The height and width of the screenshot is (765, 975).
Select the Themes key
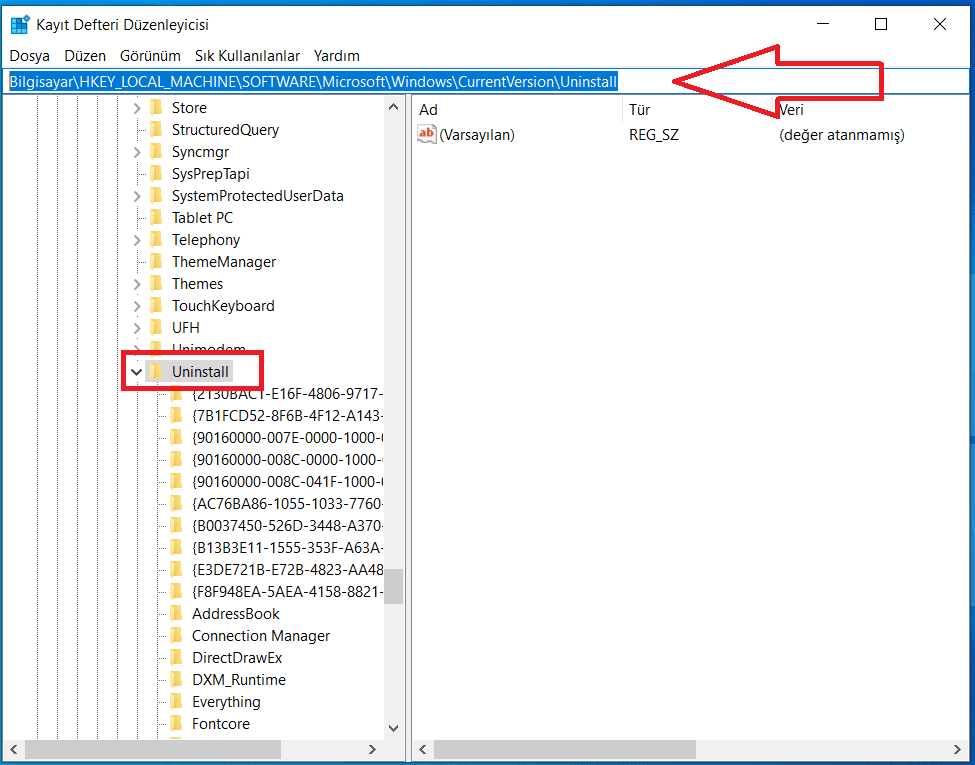[197, 284]
